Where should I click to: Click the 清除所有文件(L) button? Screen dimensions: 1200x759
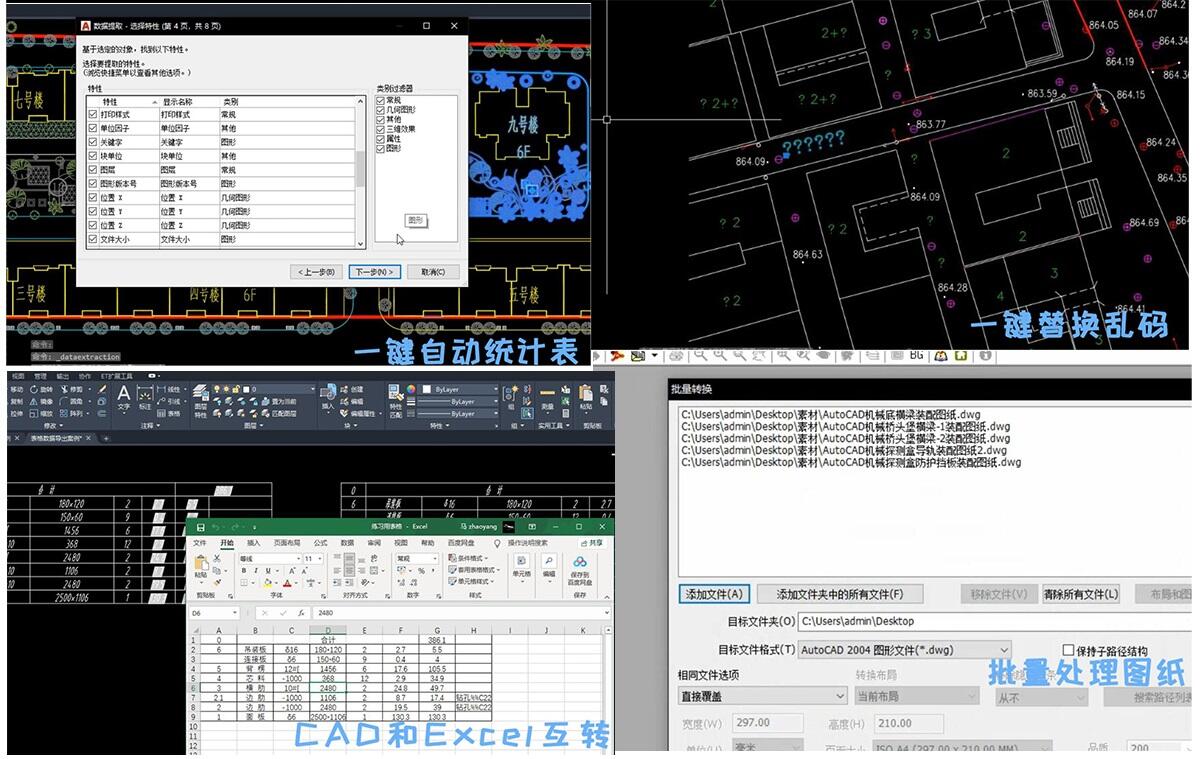1080,594
